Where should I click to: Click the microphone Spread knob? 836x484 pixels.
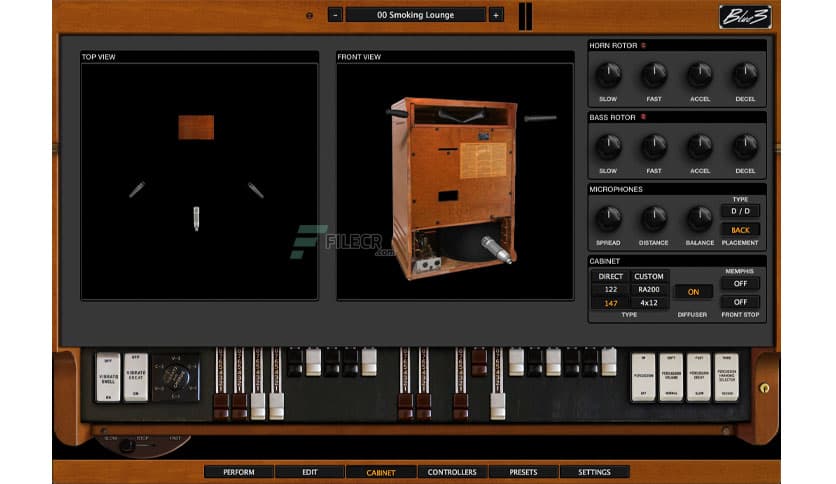coord(608,219)
